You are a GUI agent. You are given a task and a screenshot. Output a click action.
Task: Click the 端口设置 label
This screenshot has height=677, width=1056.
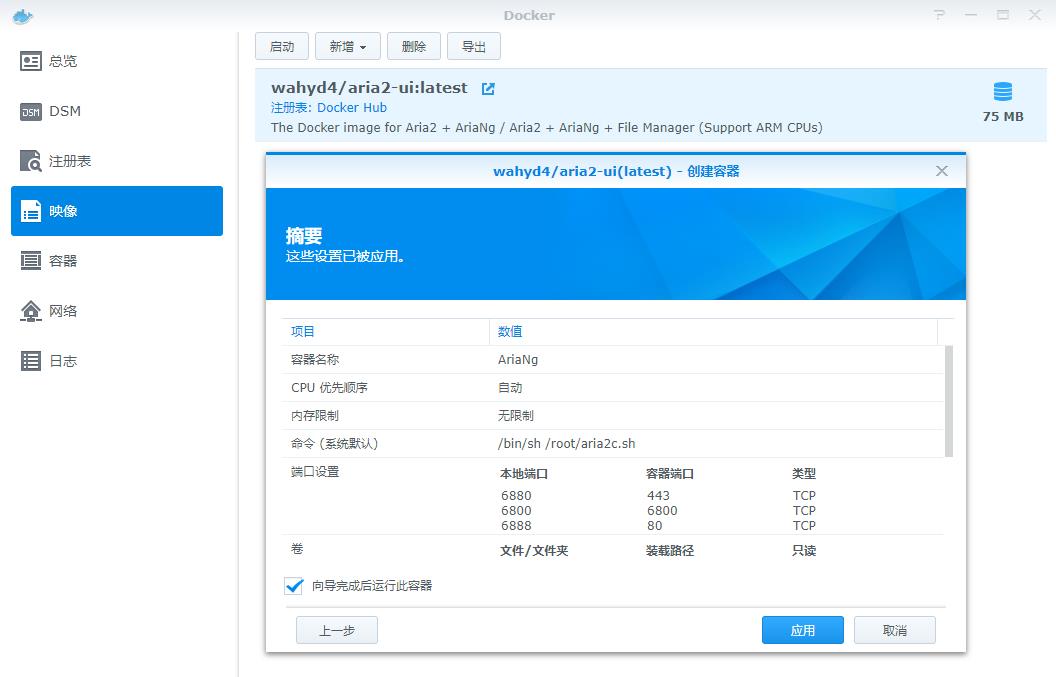(x=315, y=472)
